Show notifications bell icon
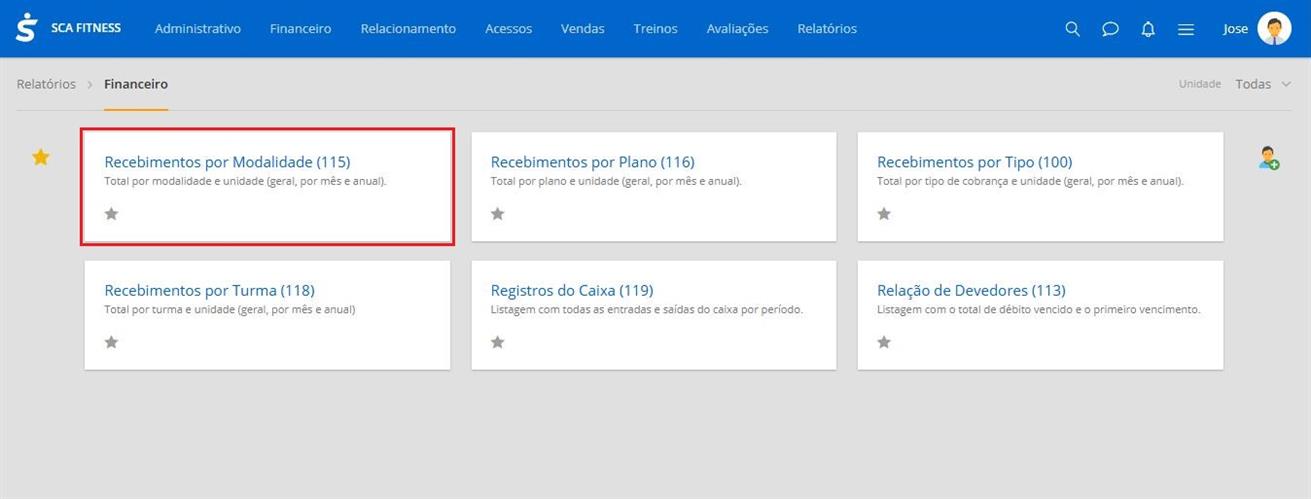Image resolution: width=1311 pixels, height=499 pixels. click(1148, 29)
